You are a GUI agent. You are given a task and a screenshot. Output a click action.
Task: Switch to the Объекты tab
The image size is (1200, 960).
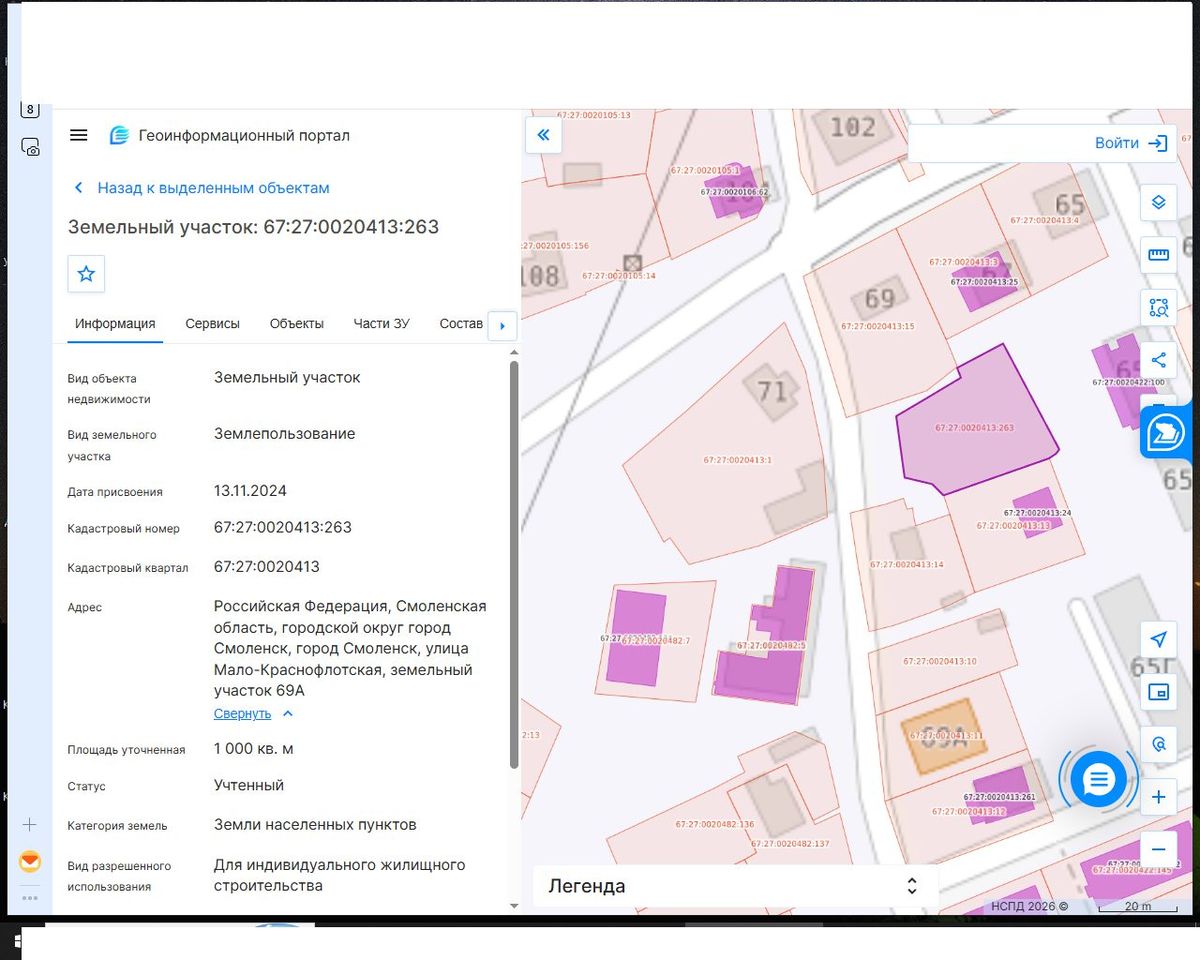(297, 323)
